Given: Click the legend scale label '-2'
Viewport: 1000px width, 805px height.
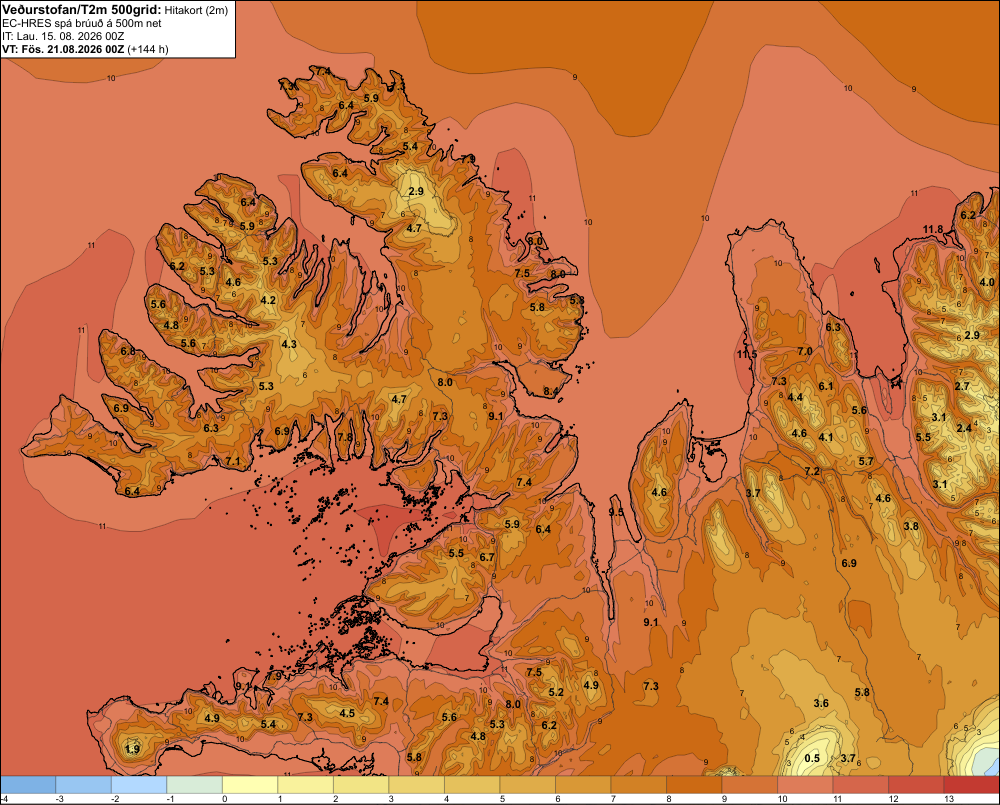Looking at the screenshot, I should pos(115,799).
